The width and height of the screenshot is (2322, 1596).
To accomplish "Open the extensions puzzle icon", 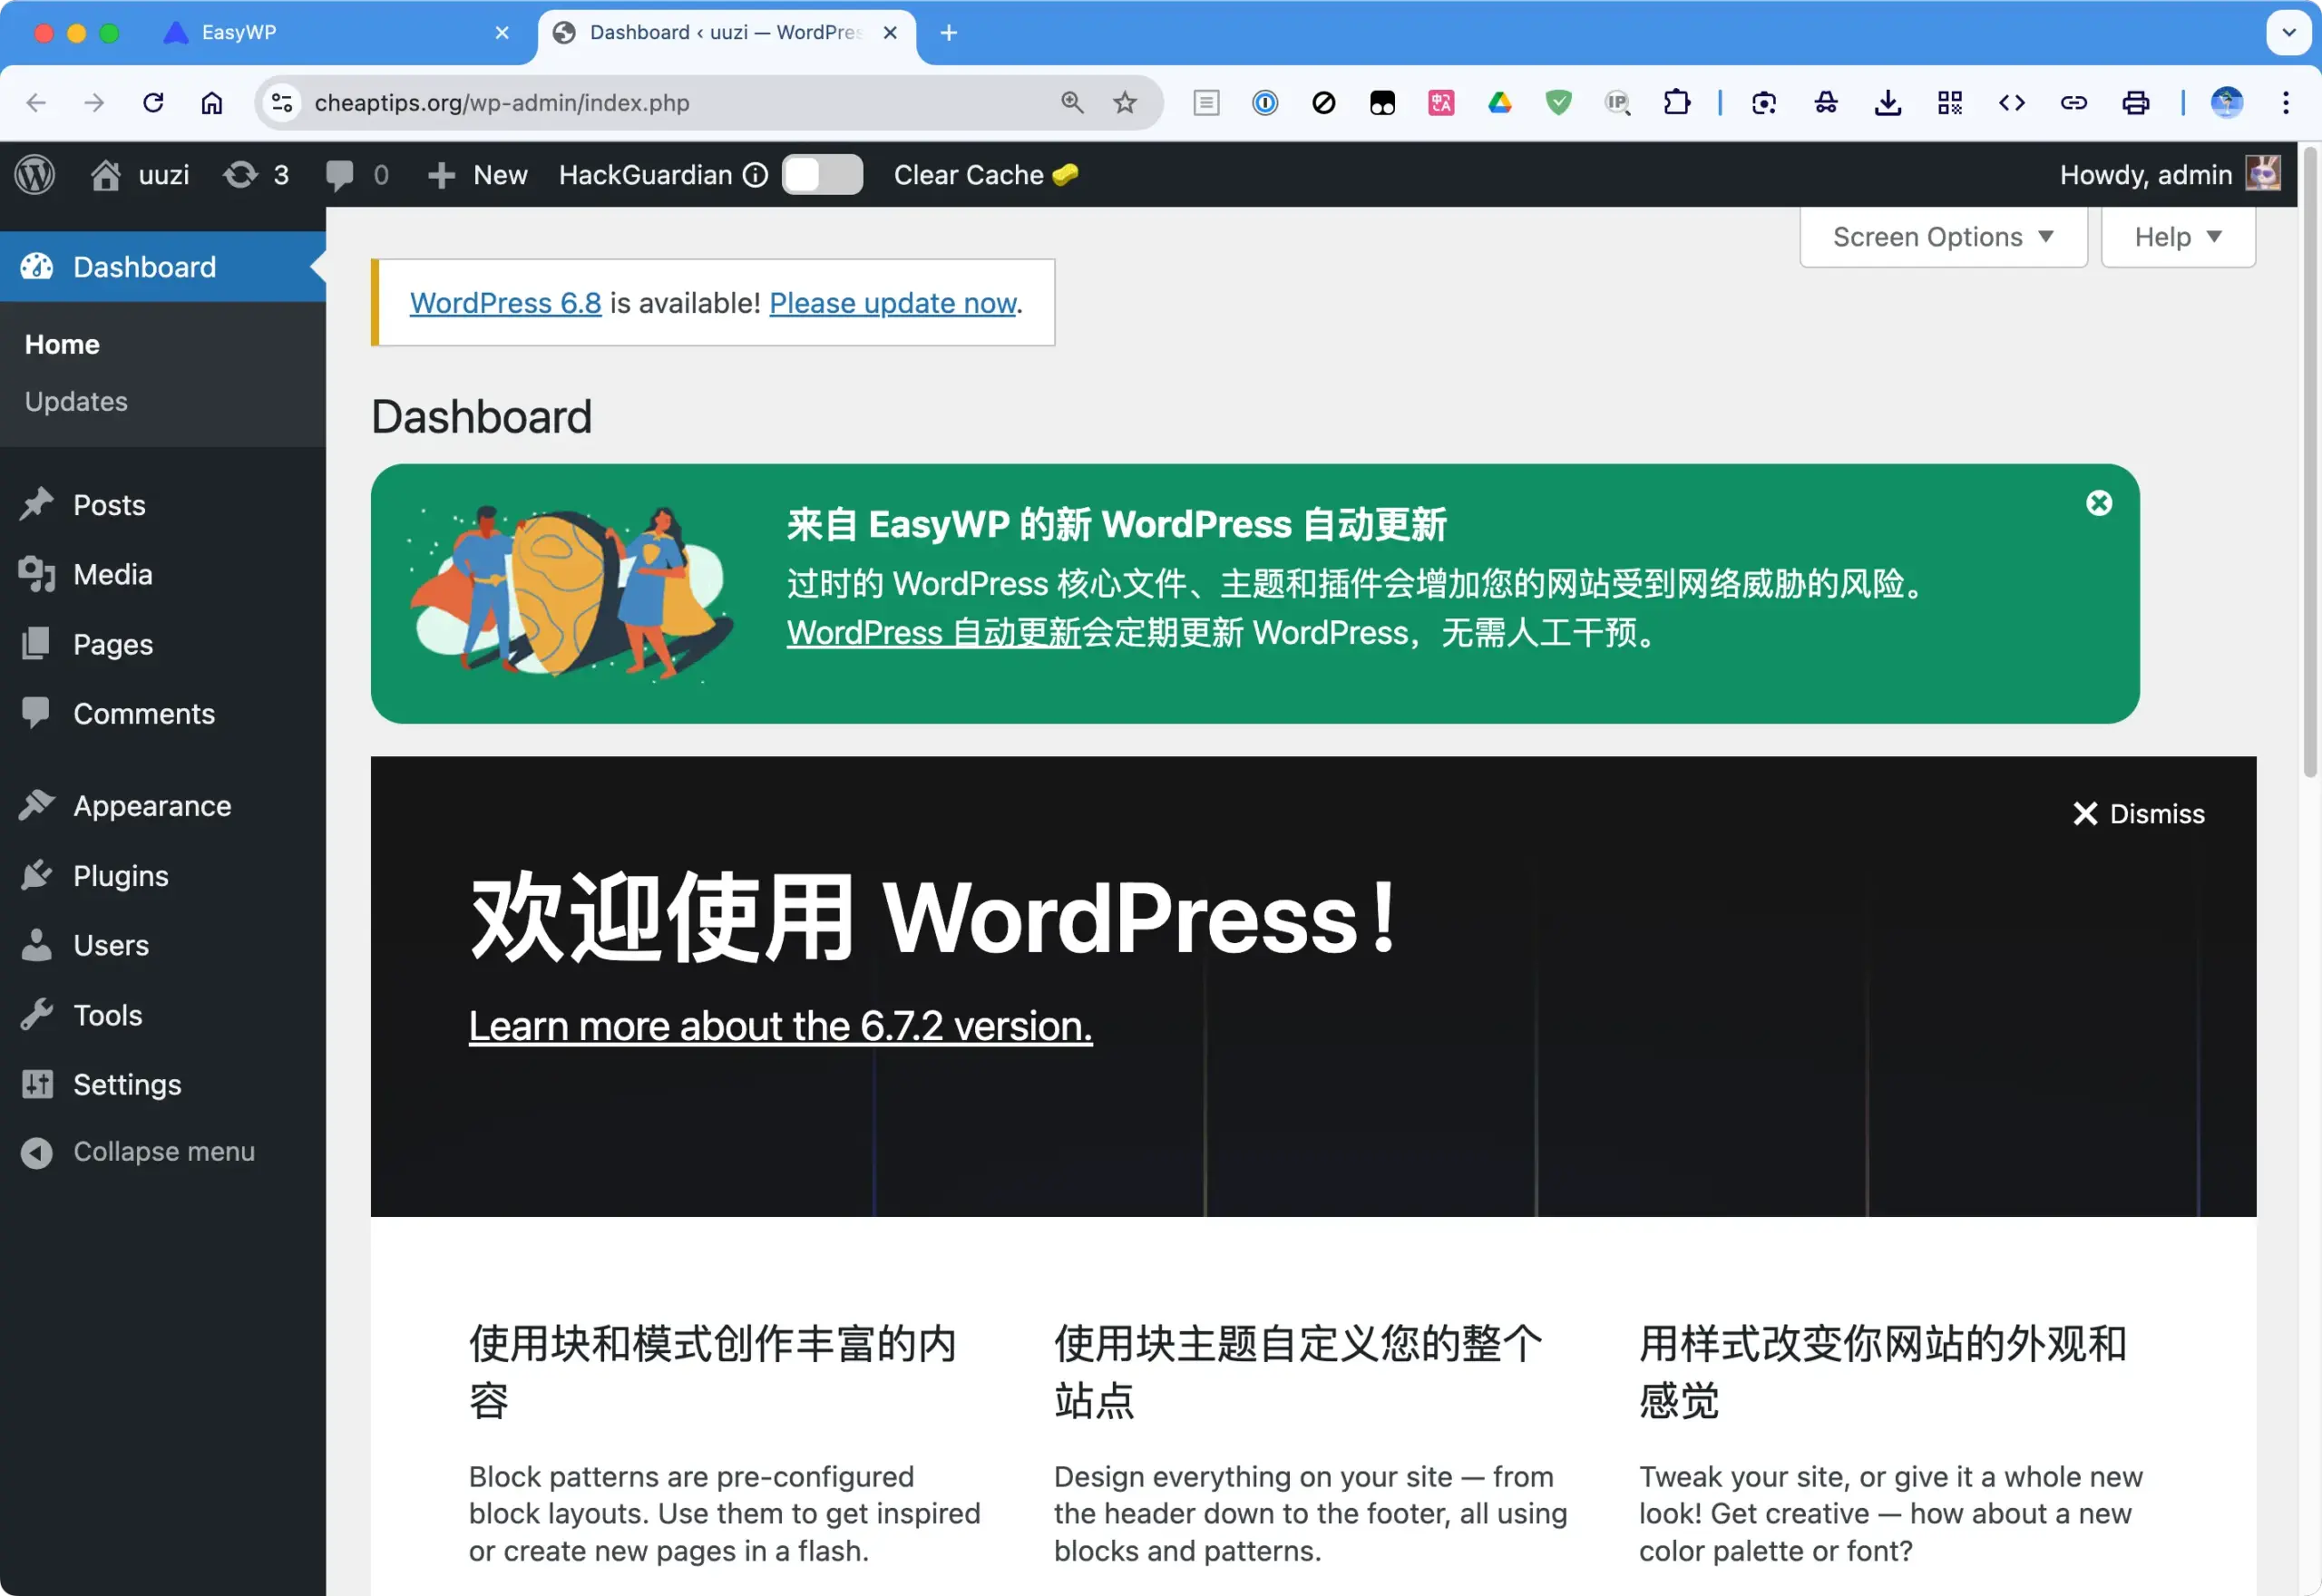I will click(x=1677, y=103).
